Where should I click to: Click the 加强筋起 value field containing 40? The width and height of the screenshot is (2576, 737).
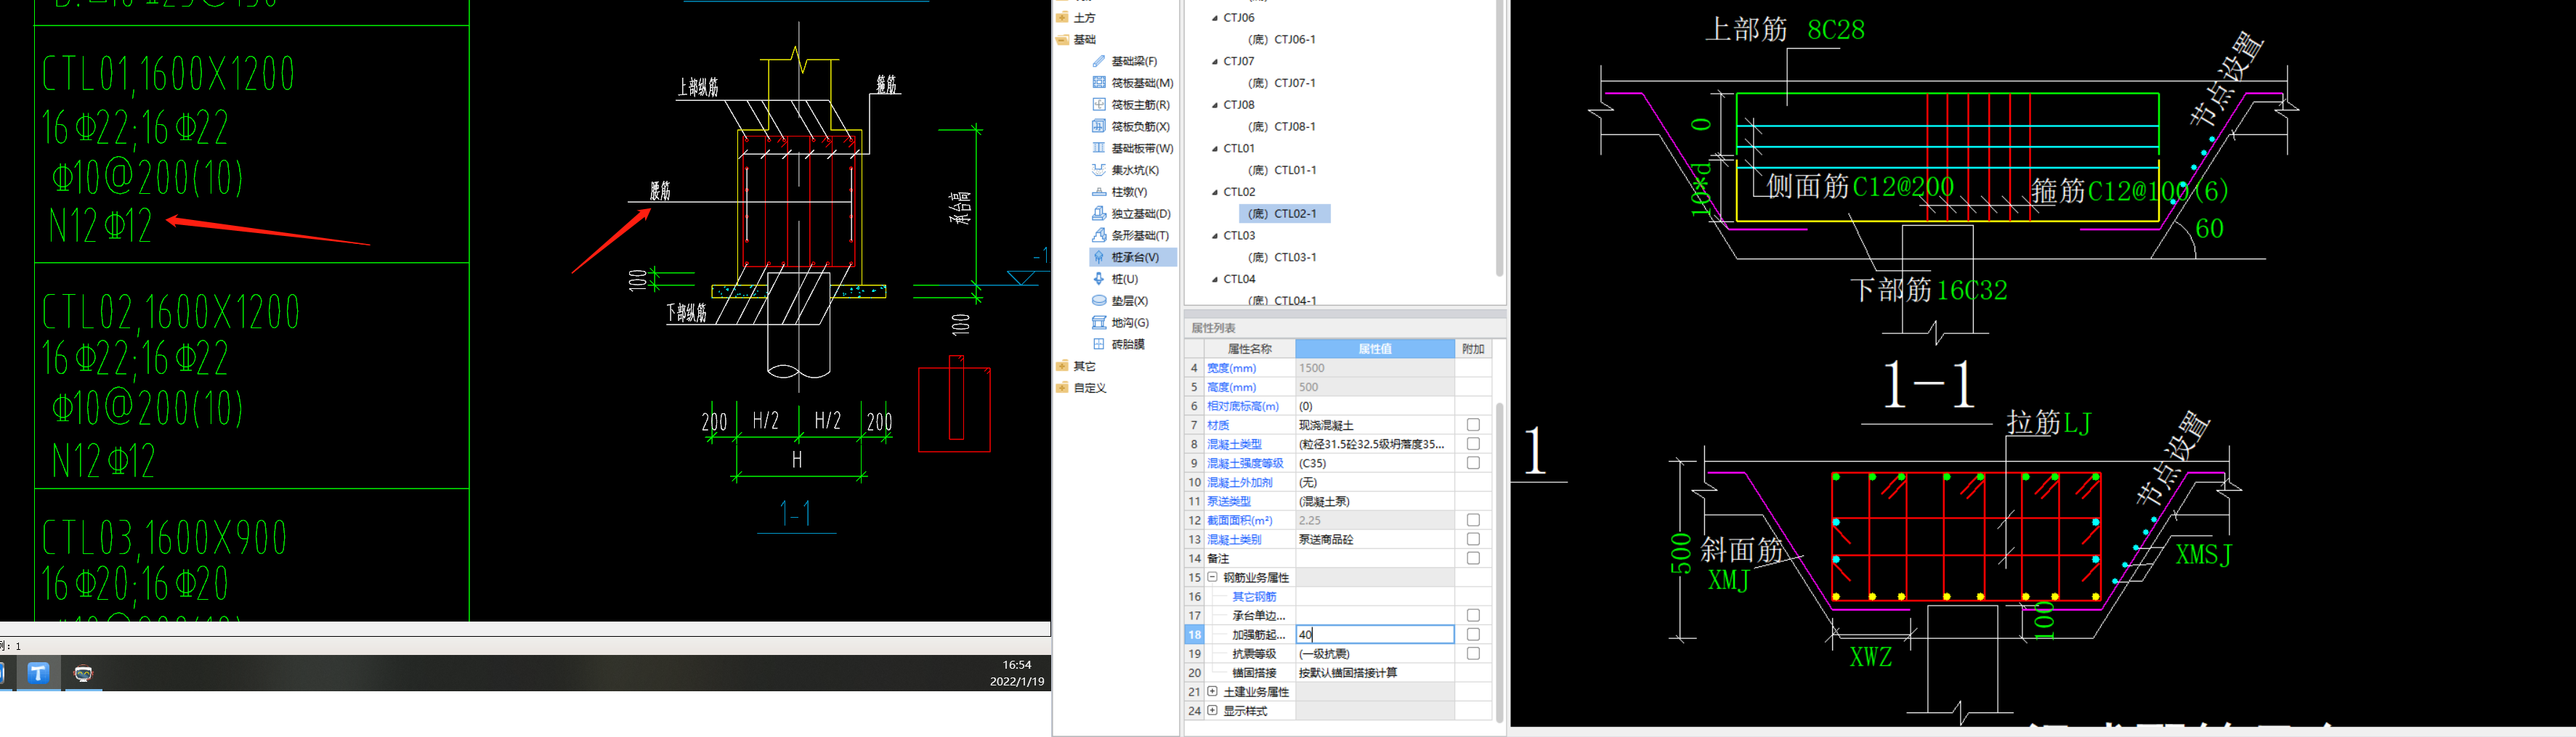(1375, 634)
